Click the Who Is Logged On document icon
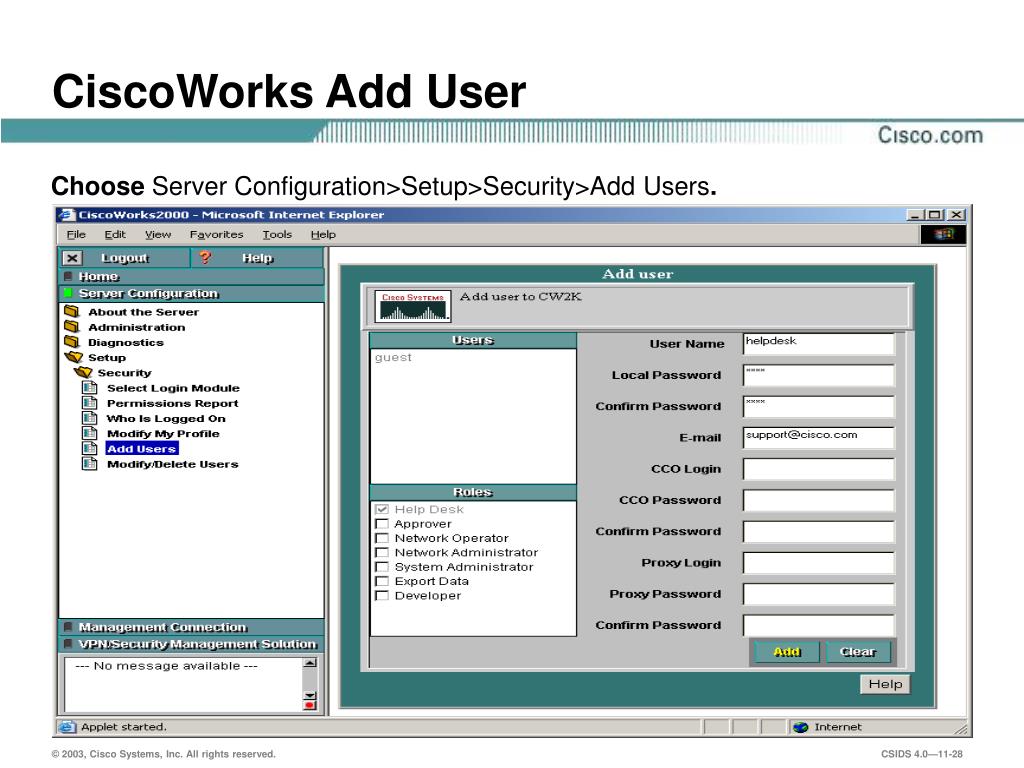 pyautogui.click(x=89, y=418)
